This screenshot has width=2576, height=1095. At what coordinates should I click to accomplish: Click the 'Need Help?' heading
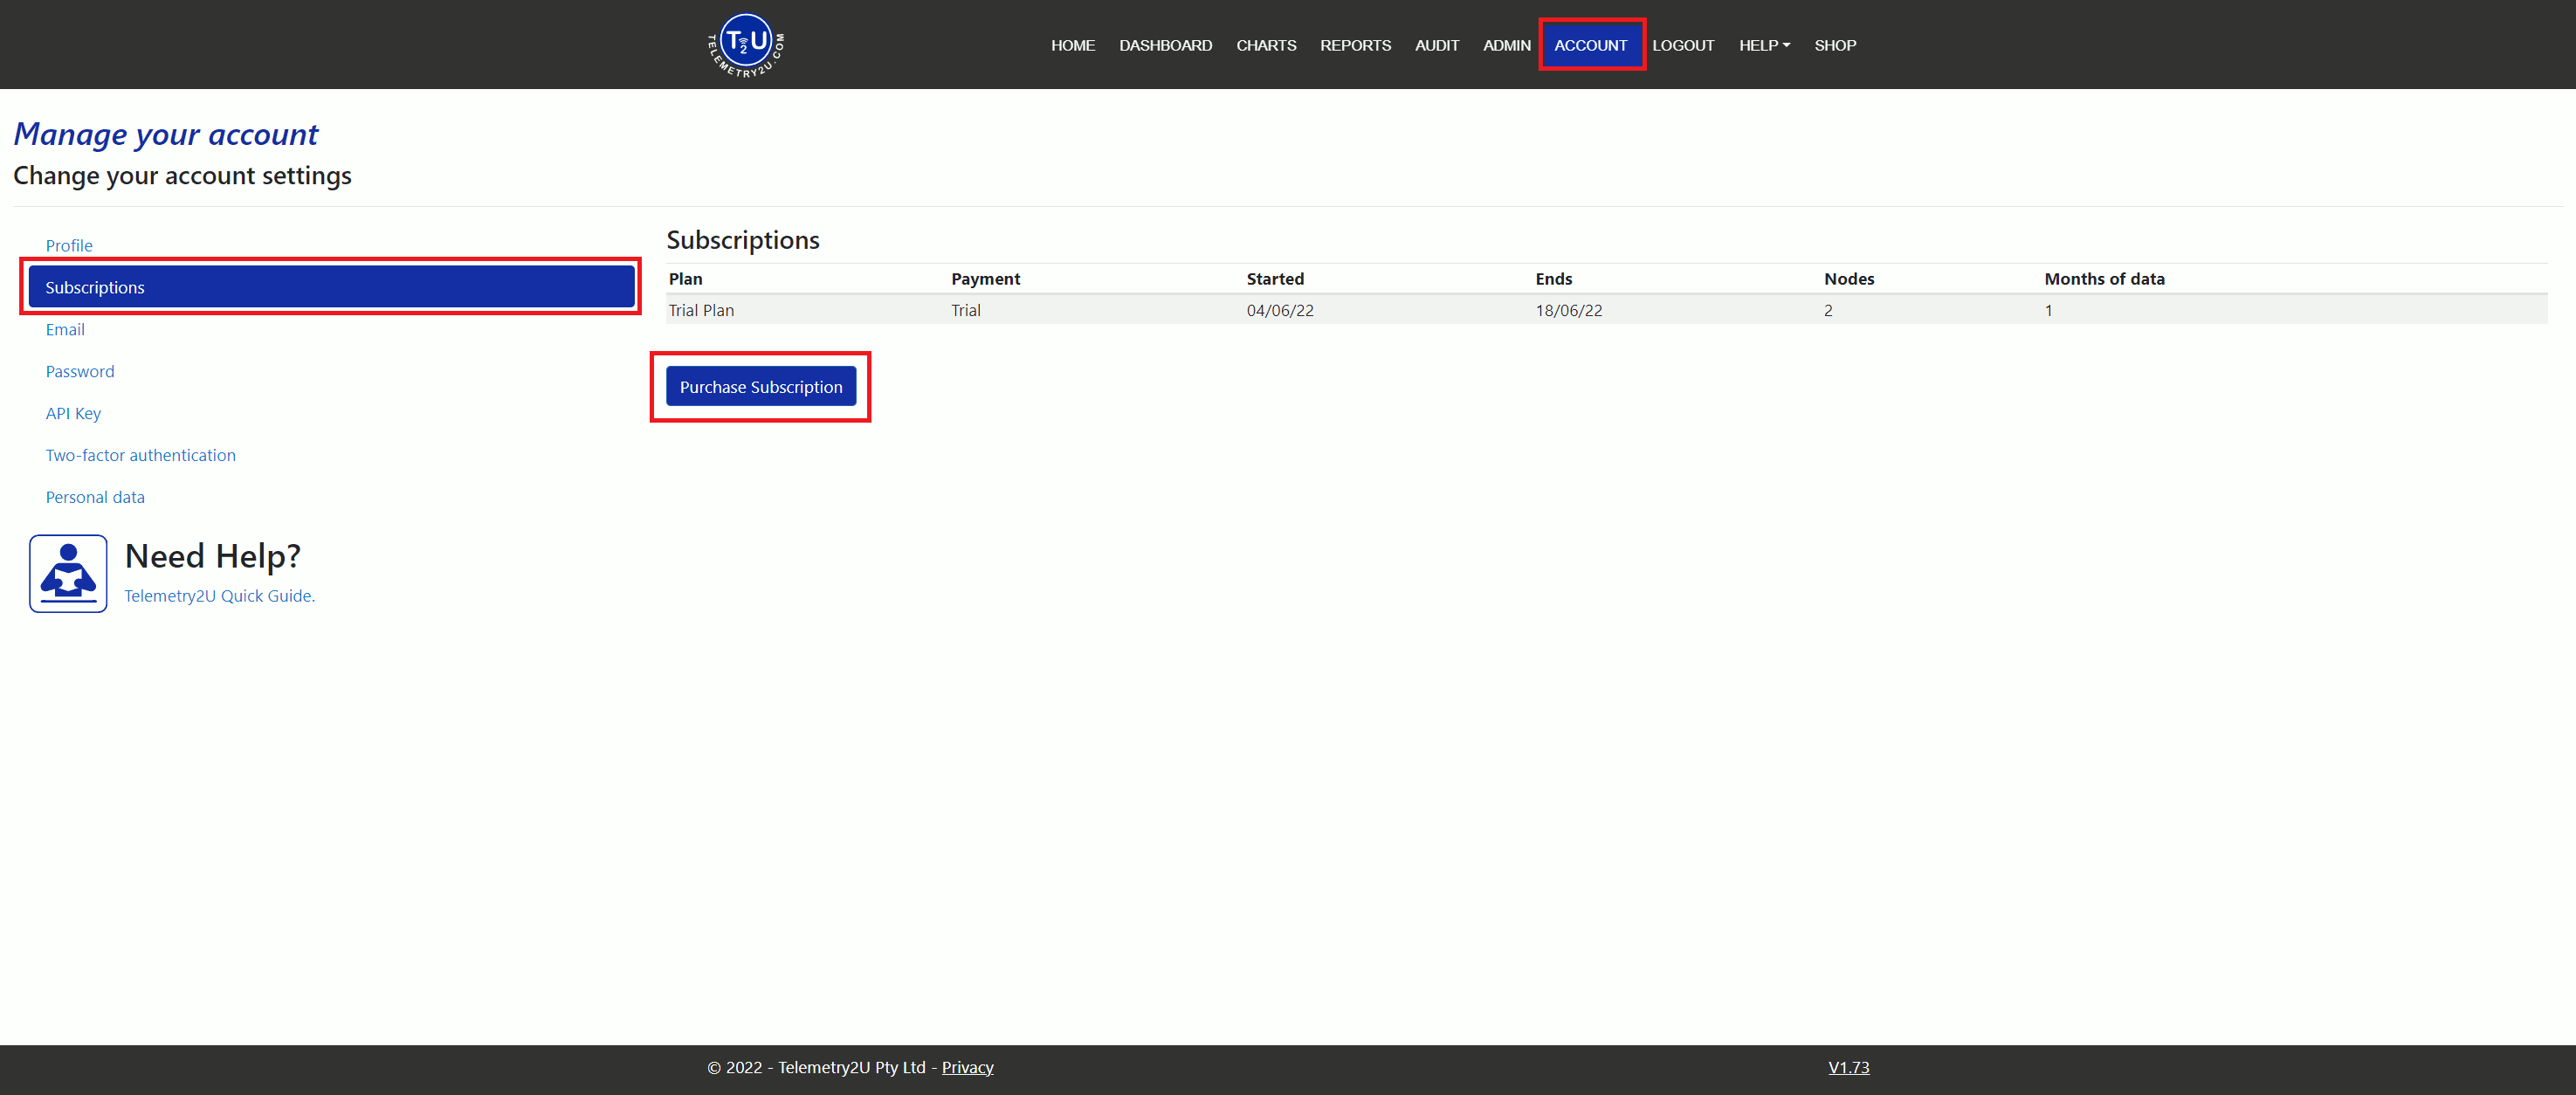tap(213, 555)
